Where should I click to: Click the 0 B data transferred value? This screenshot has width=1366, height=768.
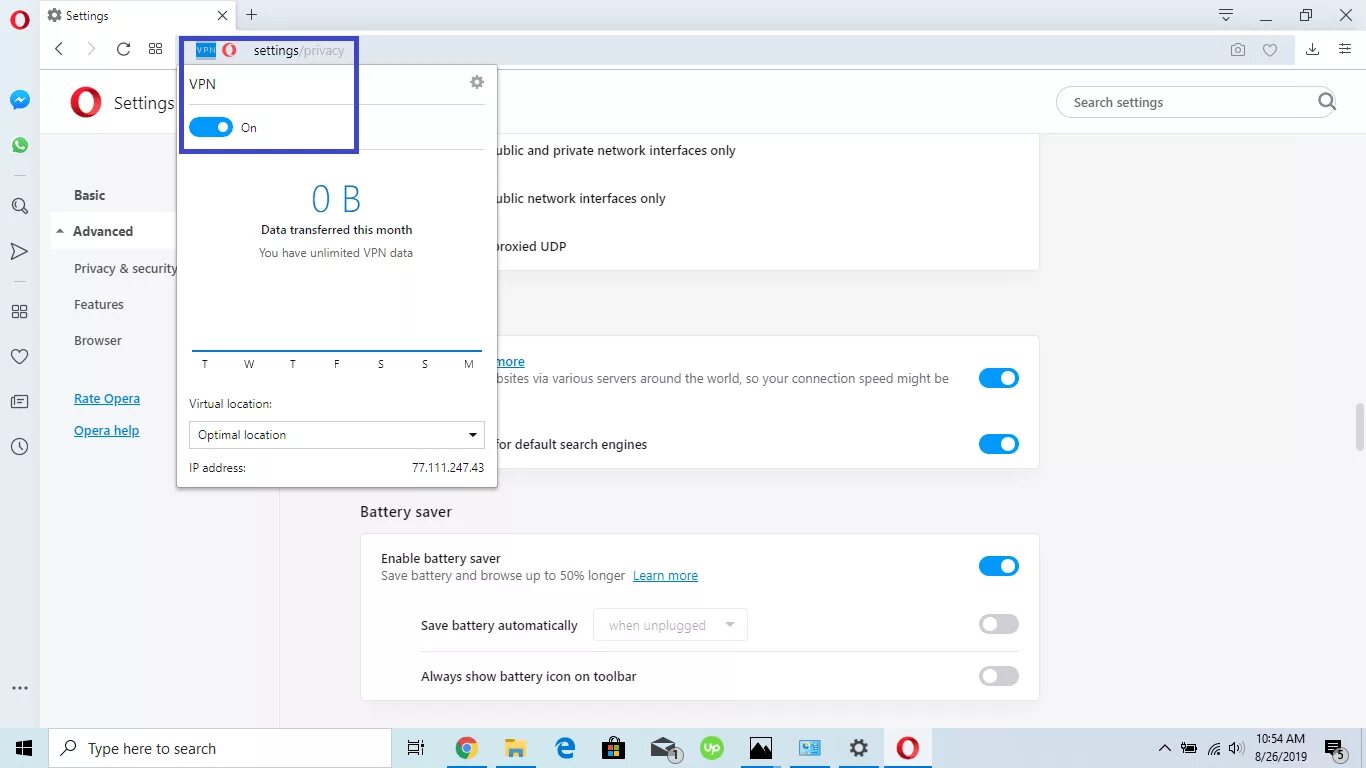coord(336,199)
